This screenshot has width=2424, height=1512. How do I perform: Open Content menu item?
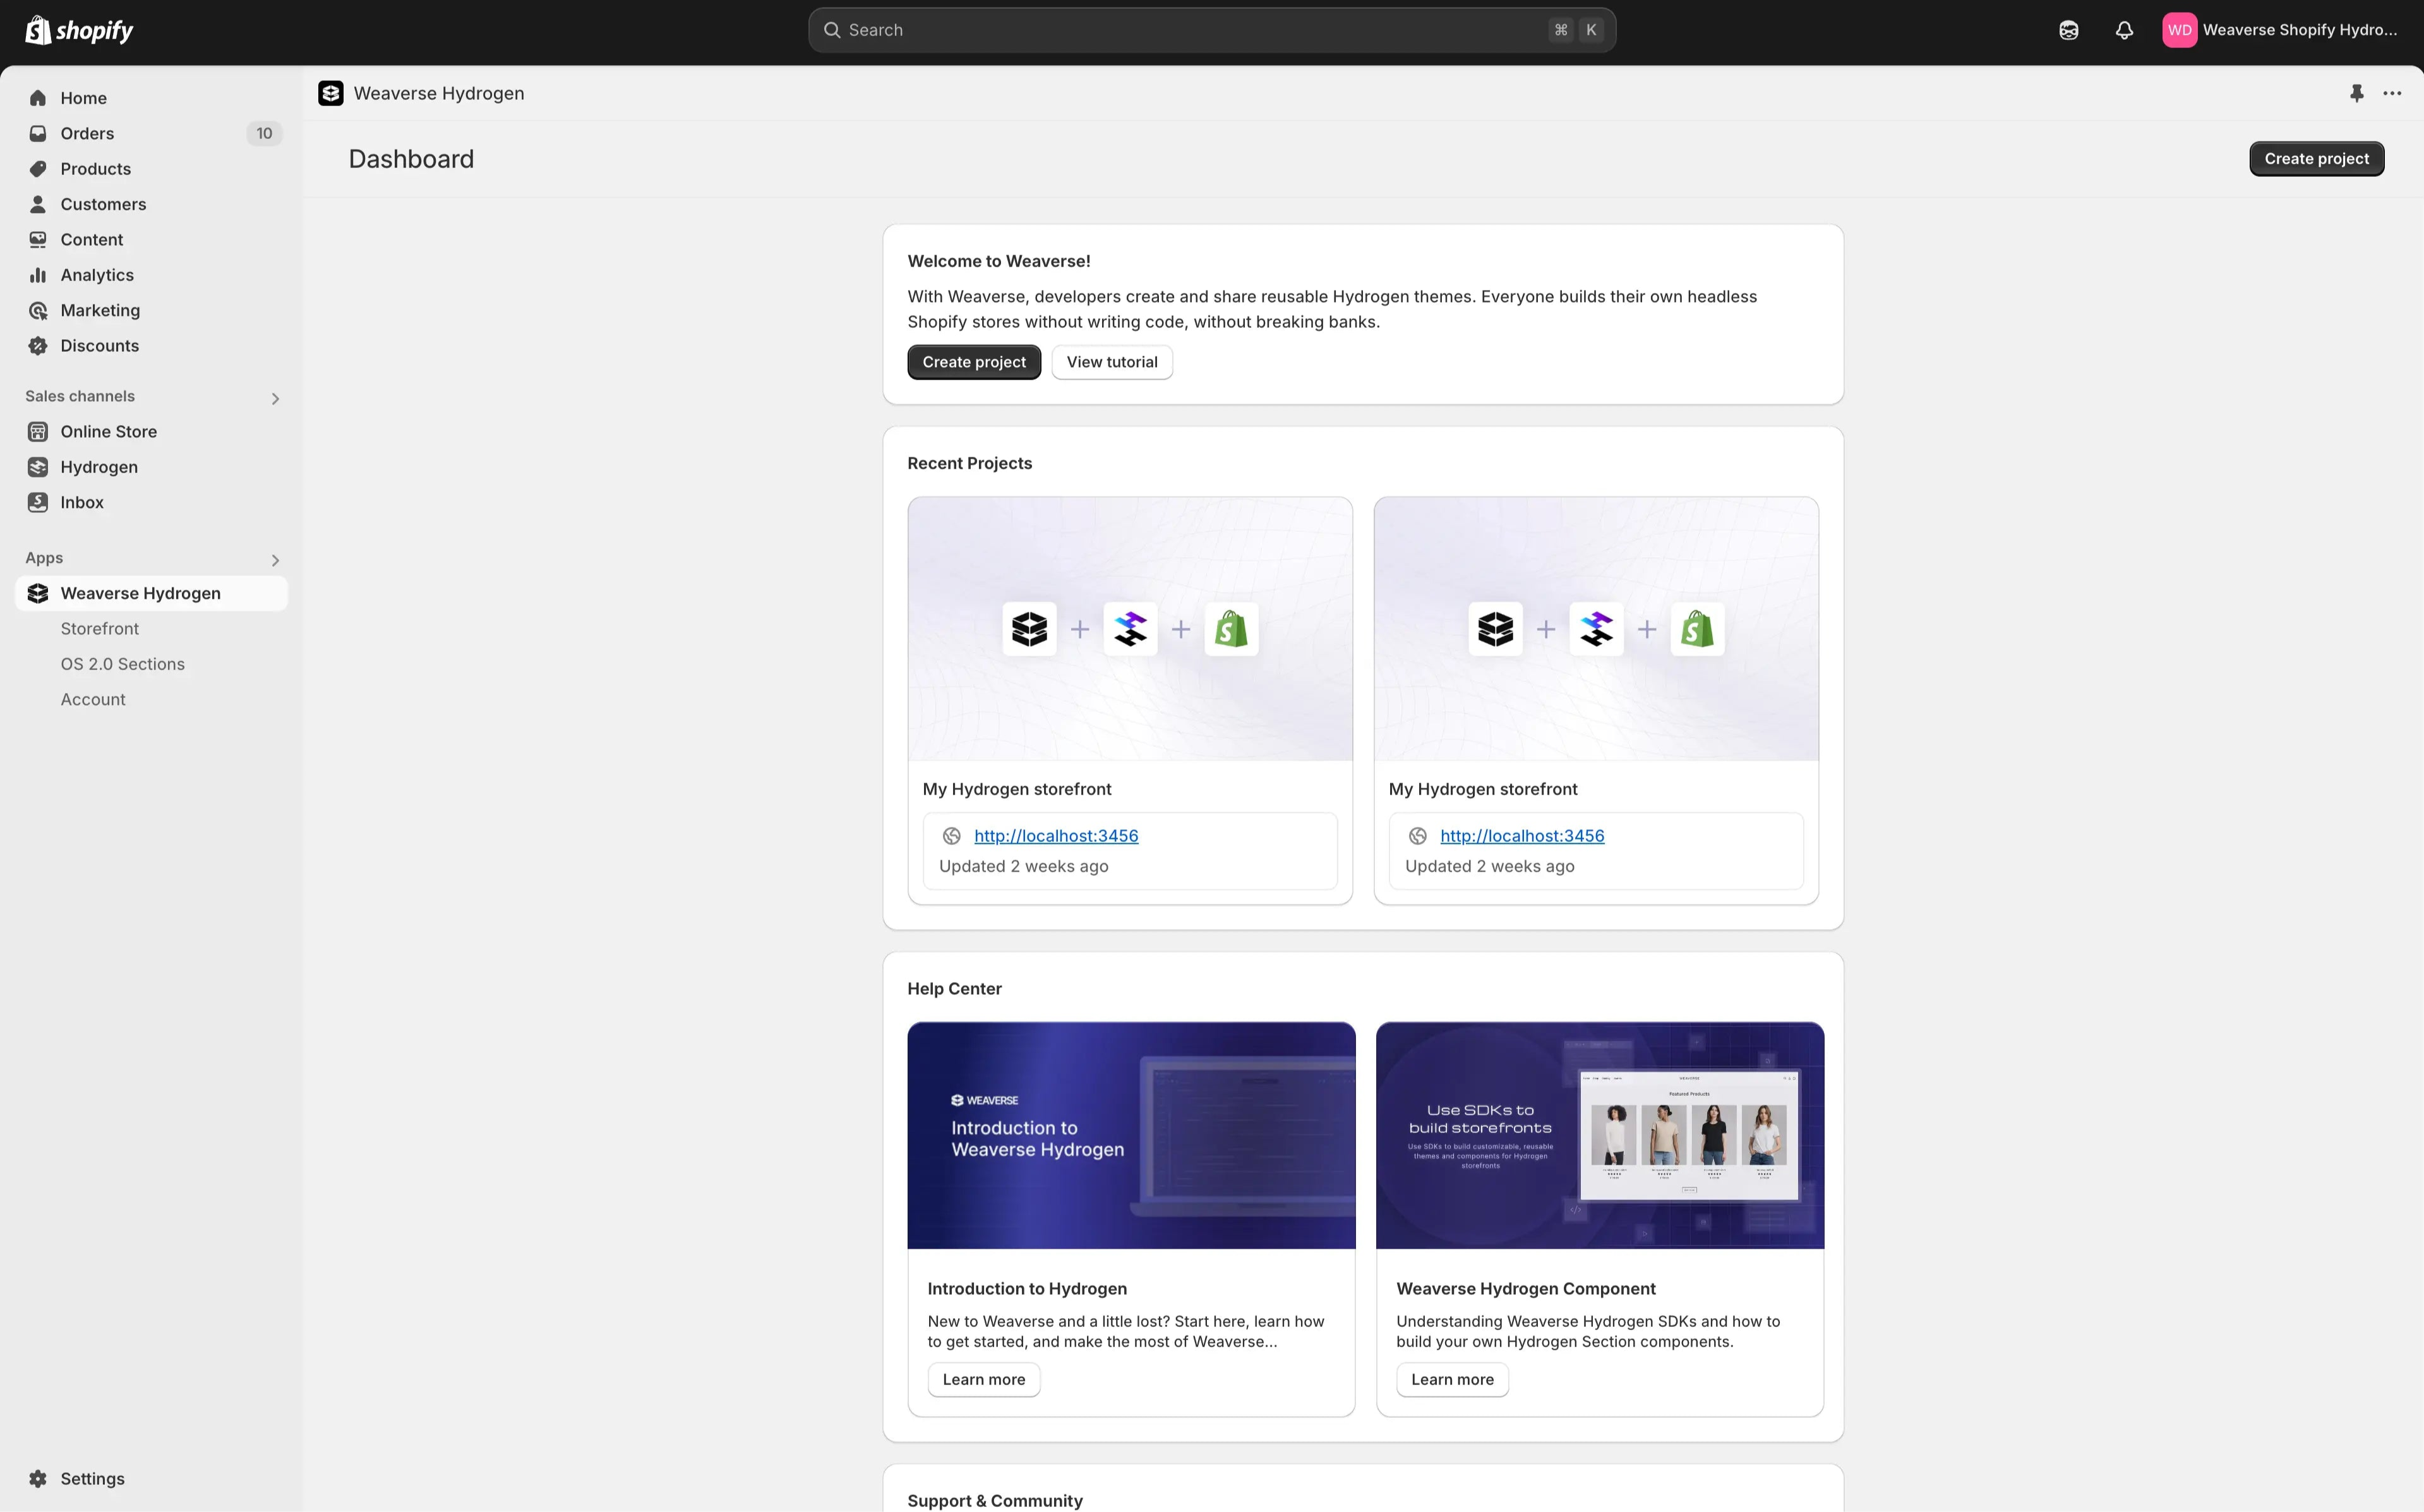tap(152, 239)
